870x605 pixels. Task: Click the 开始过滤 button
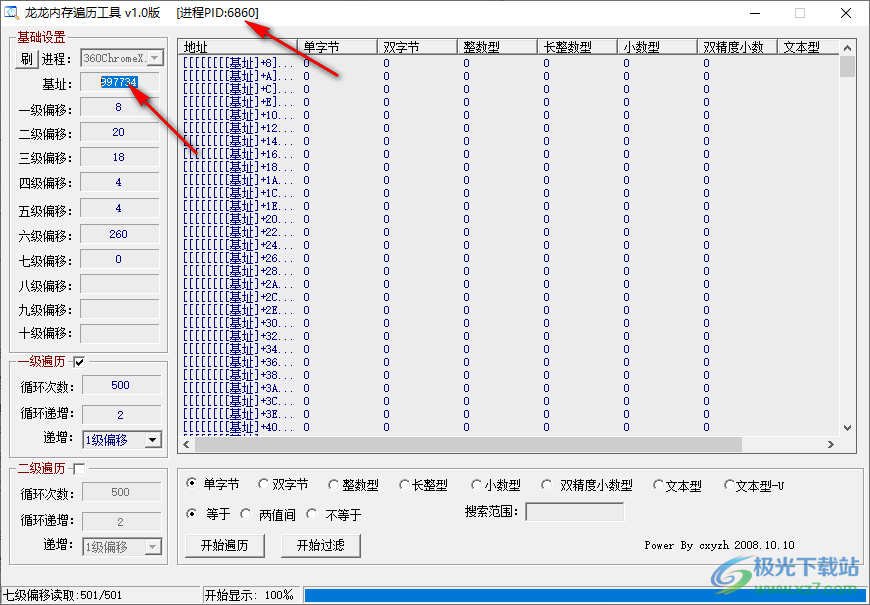click(320, 545)
